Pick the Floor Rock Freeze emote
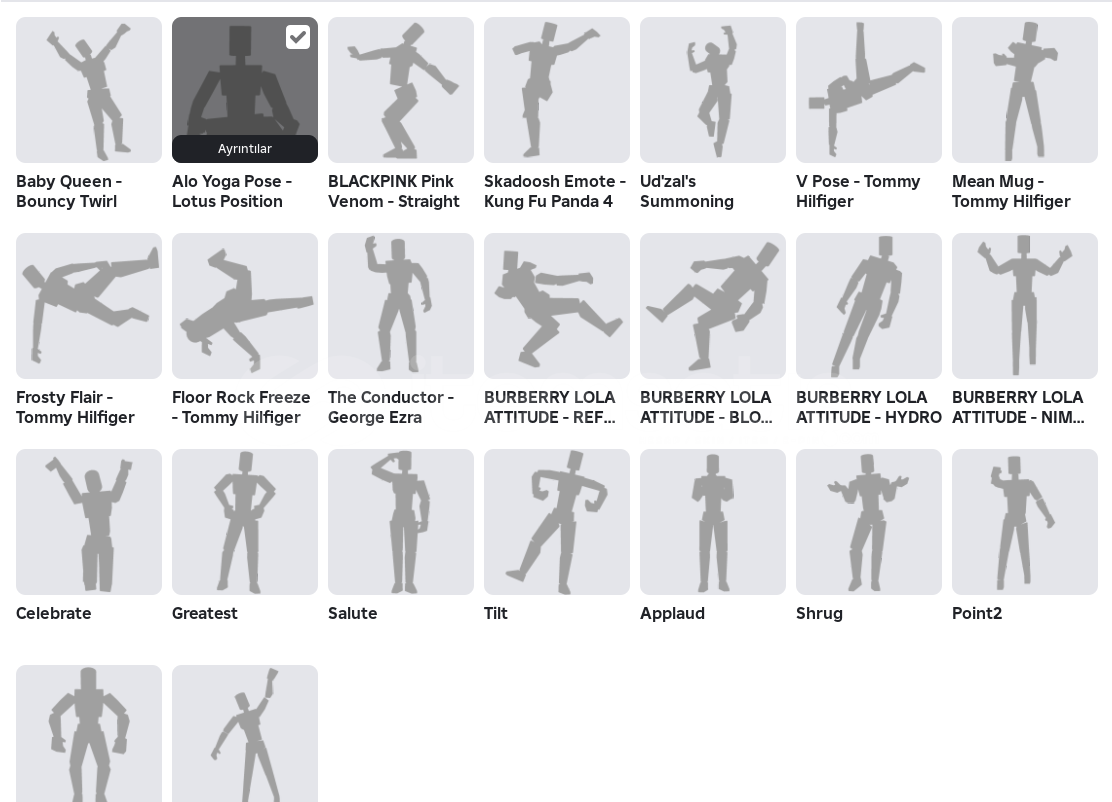The height and width of the screenshot is (802, 1112). (245, 306)
